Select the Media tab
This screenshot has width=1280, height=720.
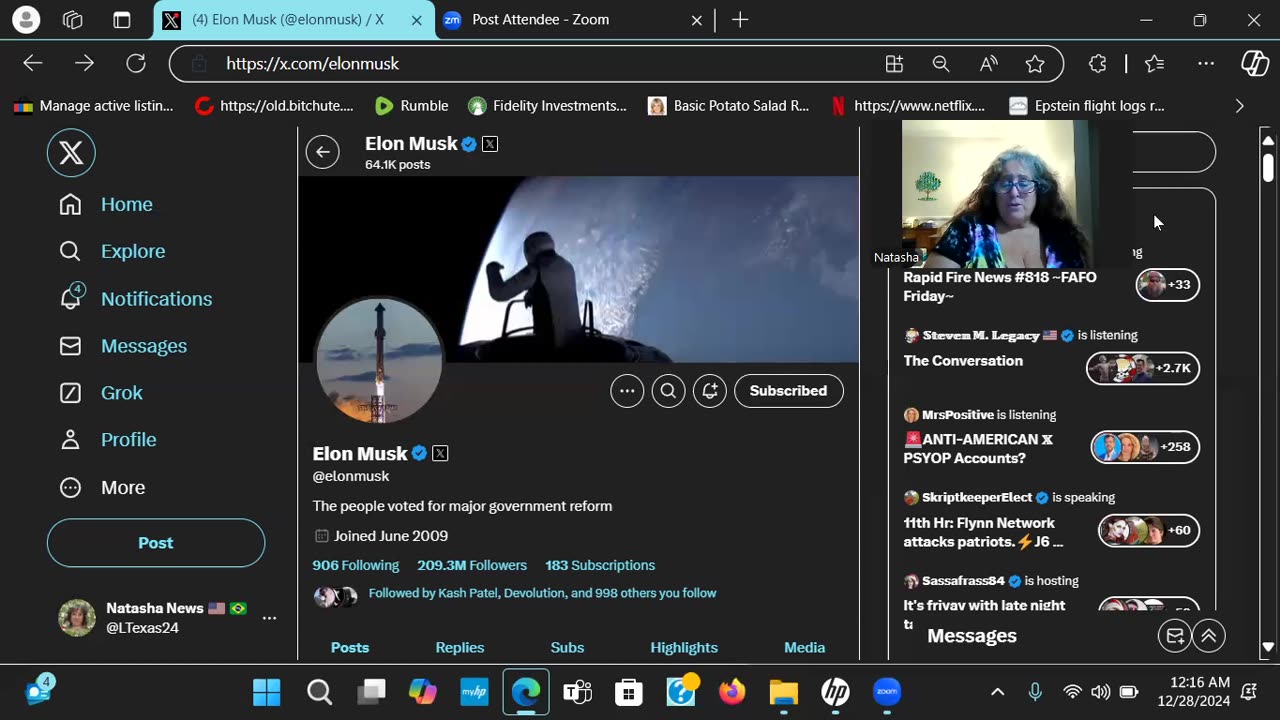point(804,647)
